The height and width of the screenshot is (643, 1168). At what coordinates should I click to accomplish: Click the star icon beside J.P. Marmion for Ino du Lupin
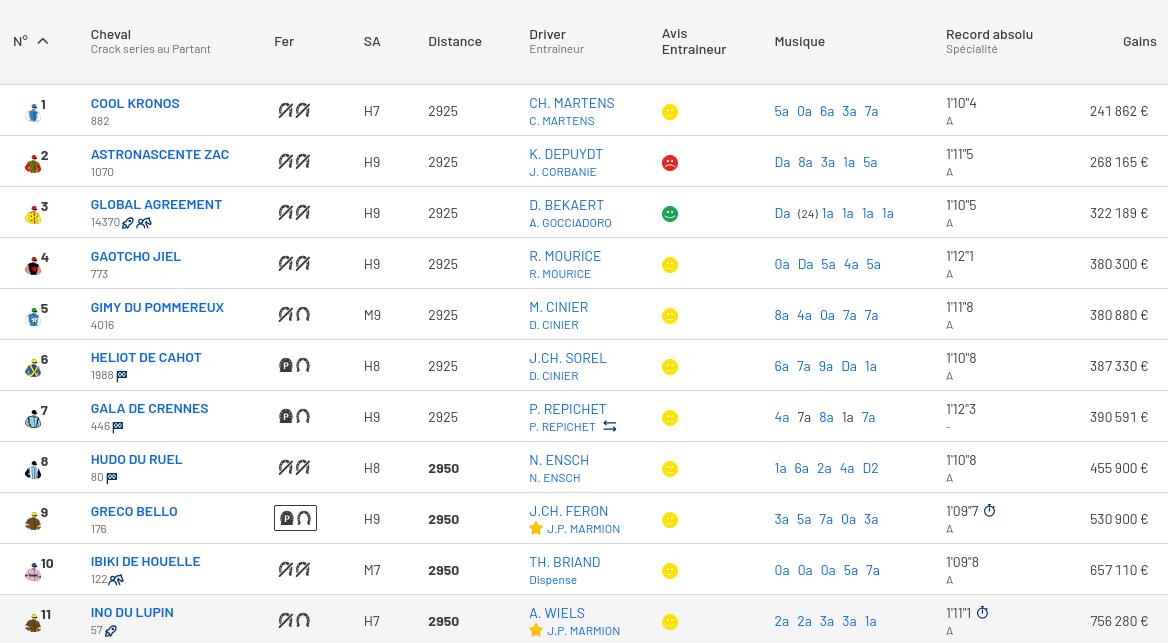(536, 630)
